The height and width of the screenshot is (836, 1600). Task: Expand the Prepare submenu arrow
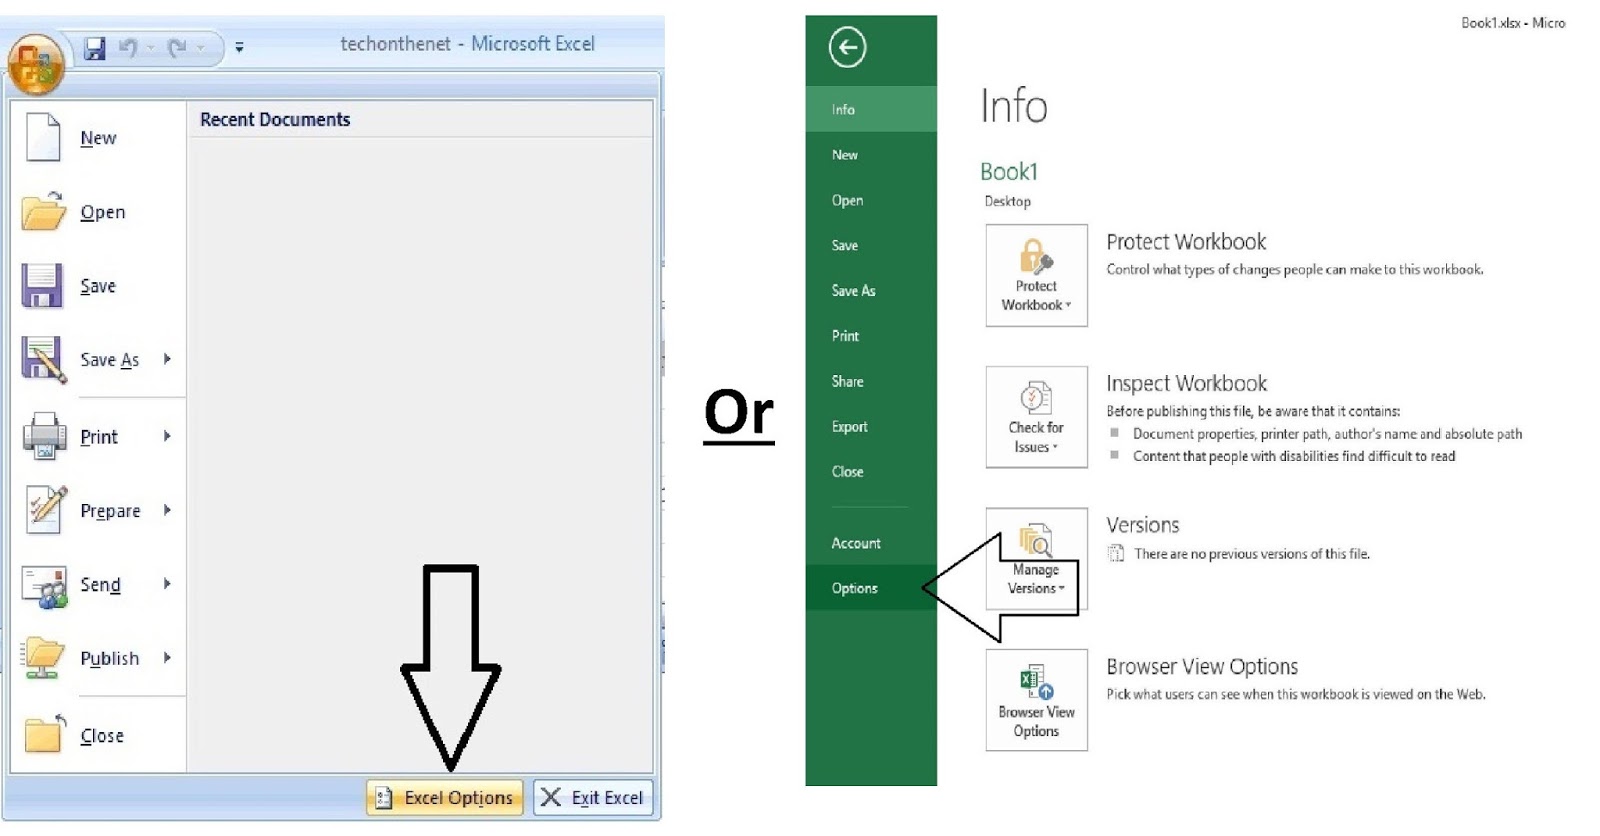click(167, 509)
